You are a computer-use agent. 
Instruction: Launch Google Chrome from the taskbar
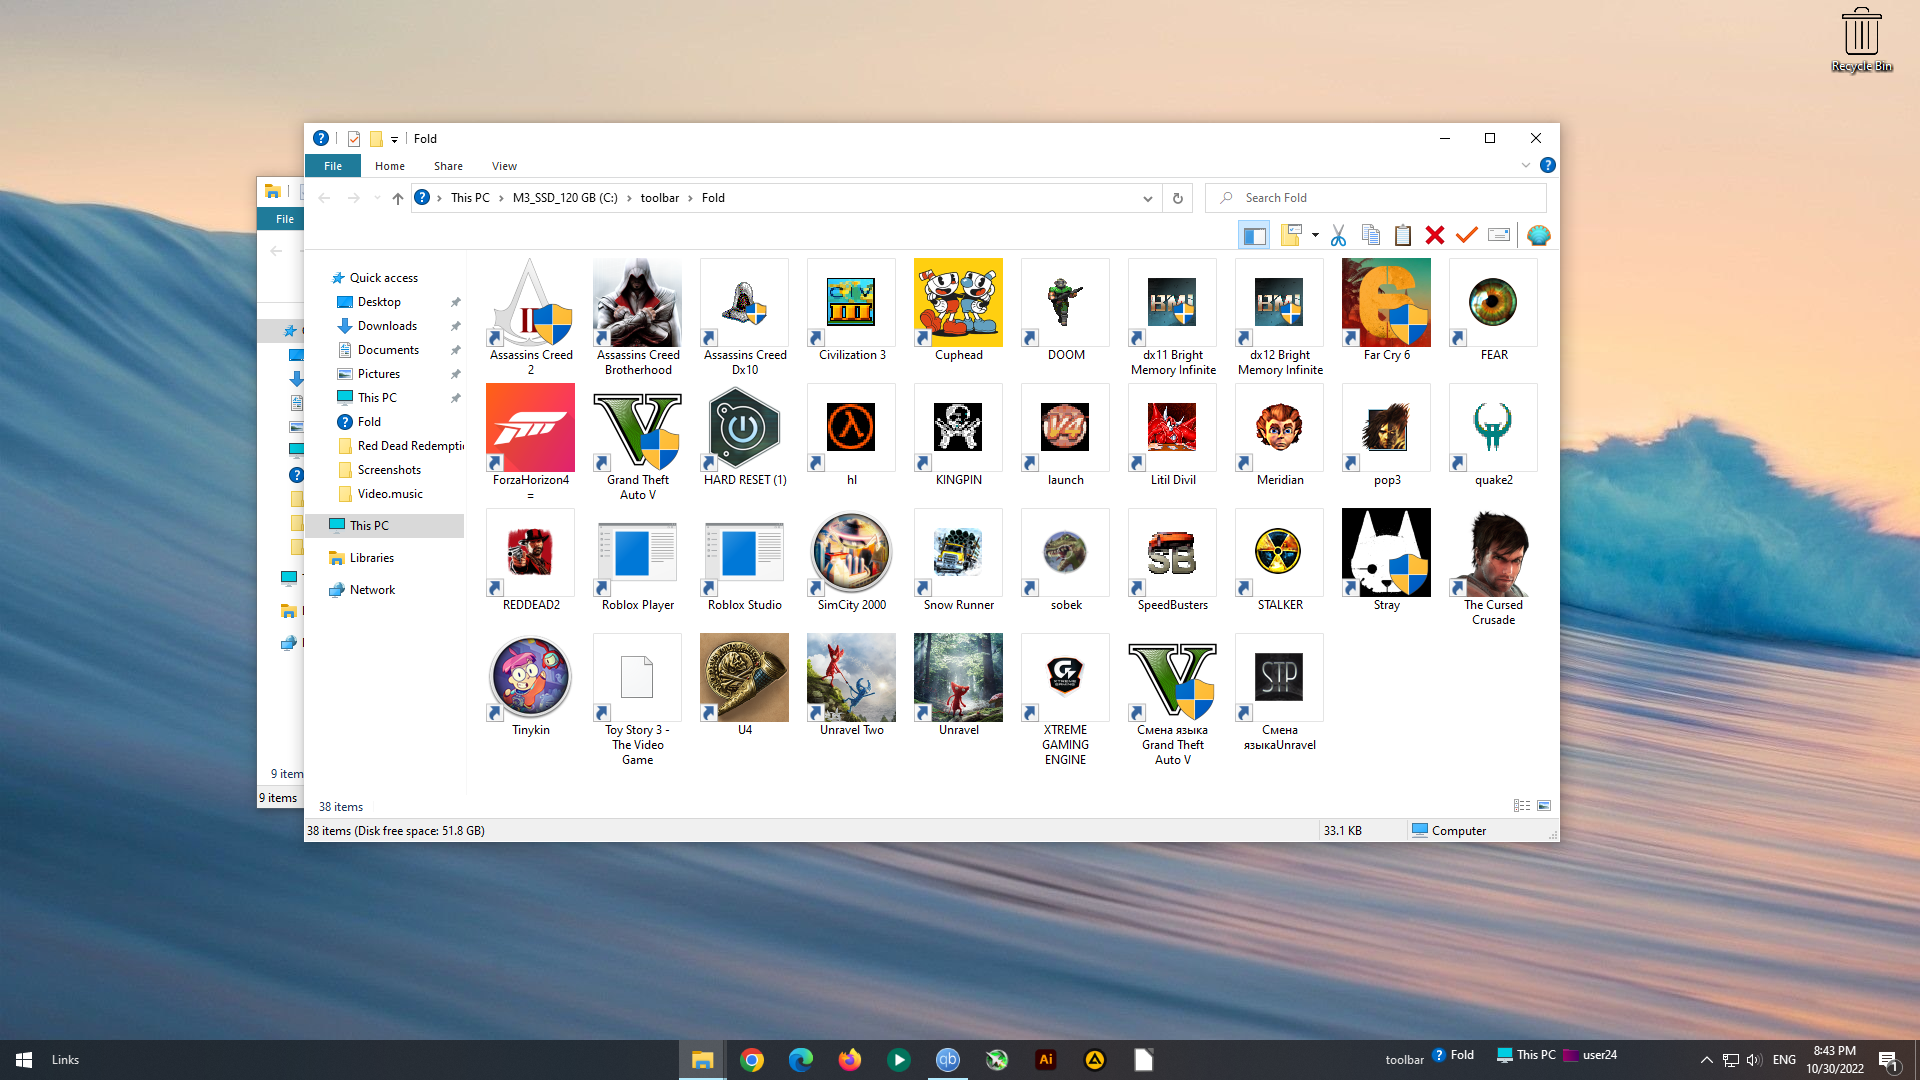pos(752,1060)
